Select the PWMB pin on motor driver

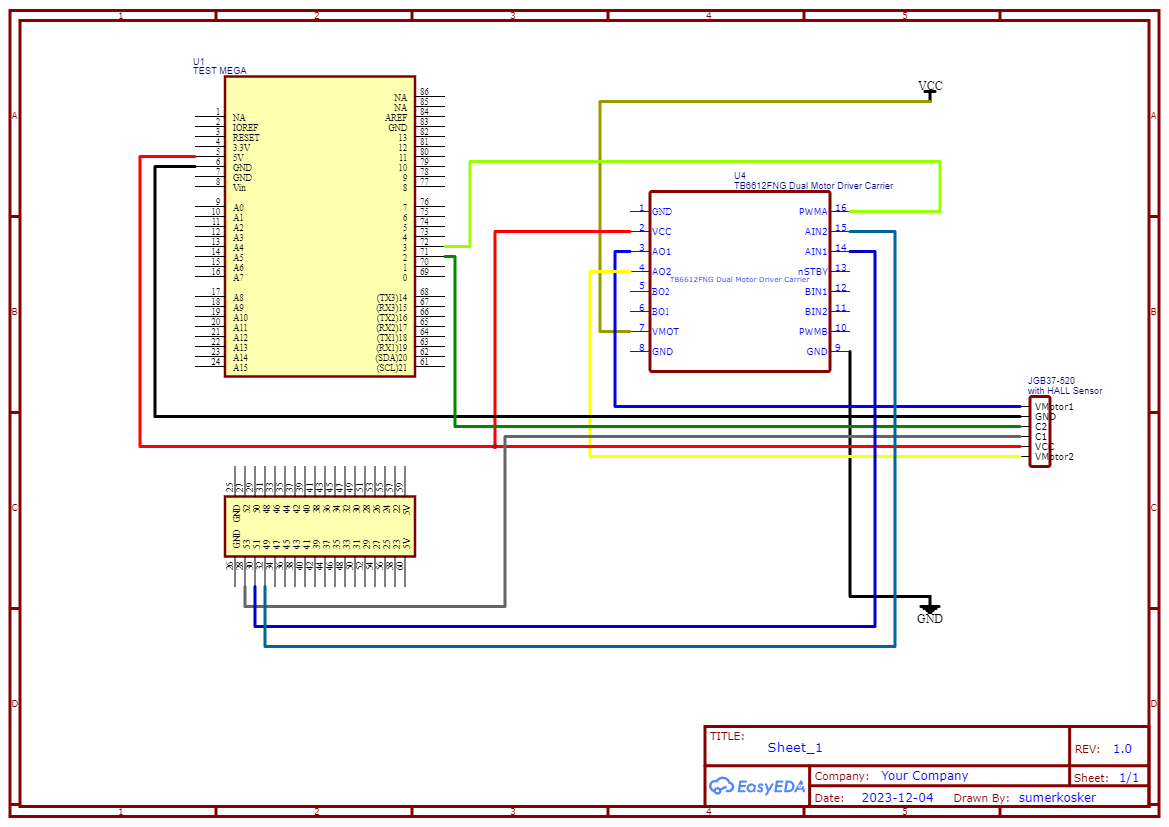(812, 332)
